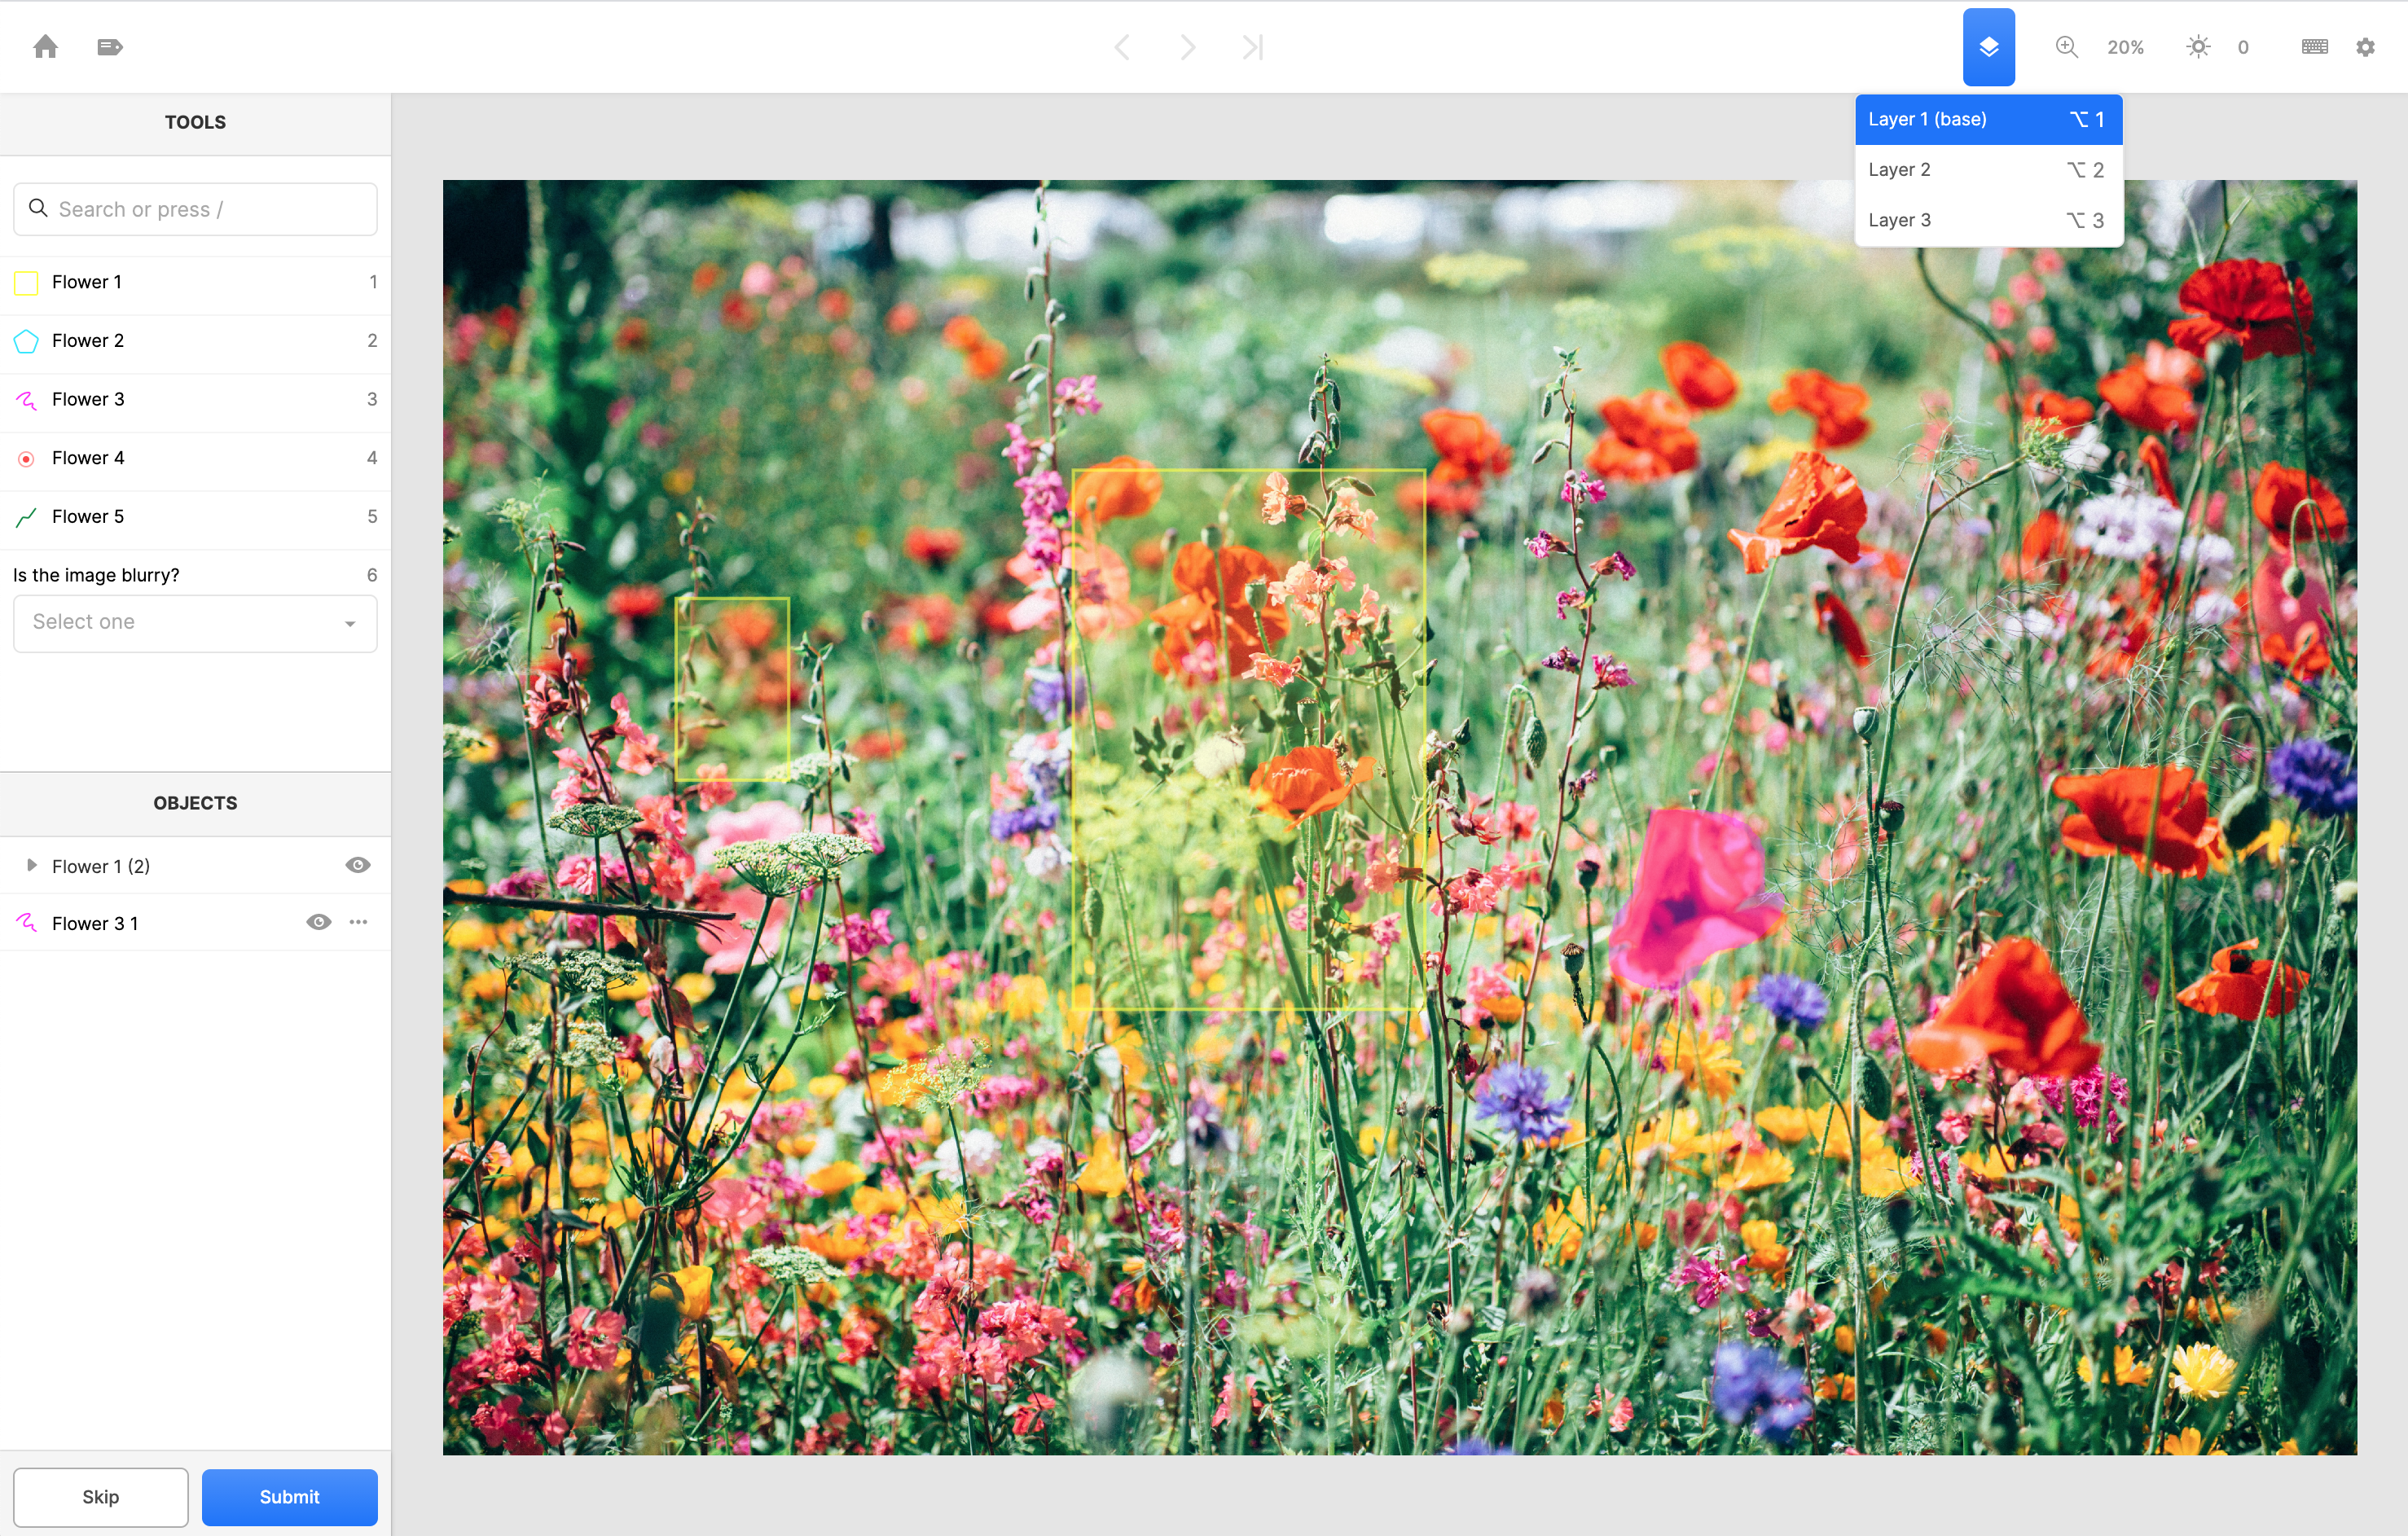Open keyboard shortcuts icon
The image size is (2408, 1536).
point(2314,47)
